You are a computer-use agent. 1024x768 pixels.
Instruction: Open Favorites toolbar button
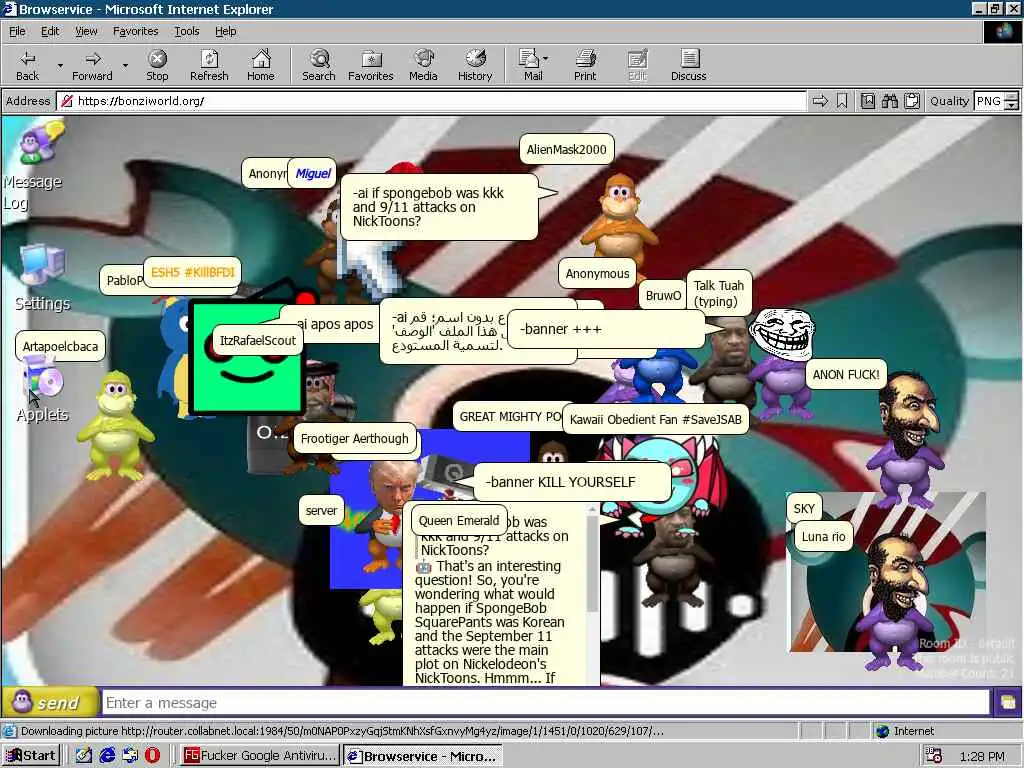370,65
